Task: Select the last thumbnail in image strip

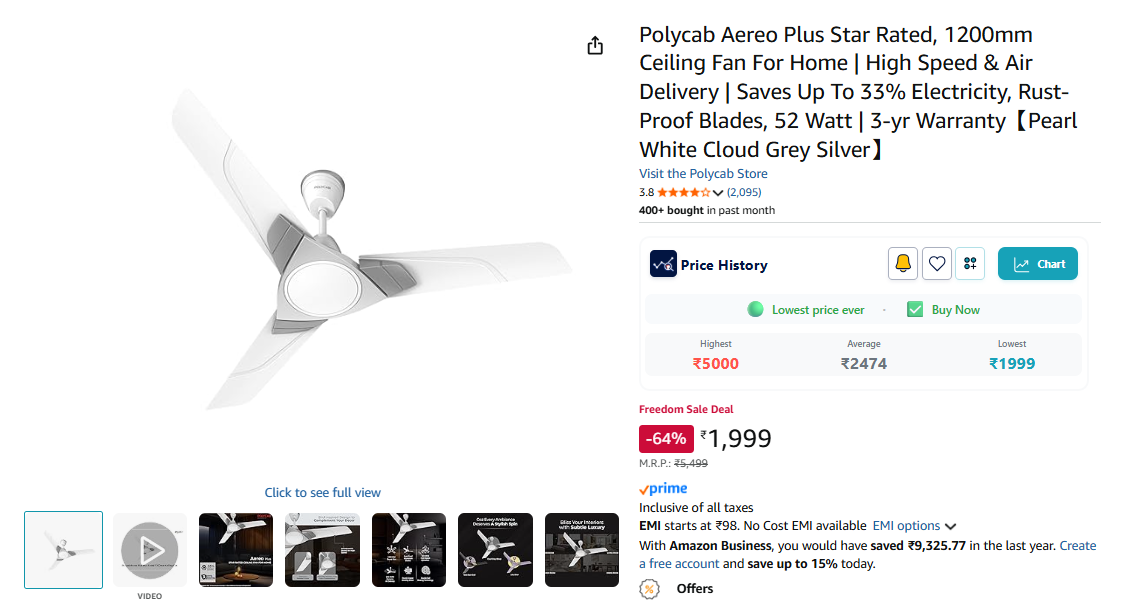Action: 582,549
